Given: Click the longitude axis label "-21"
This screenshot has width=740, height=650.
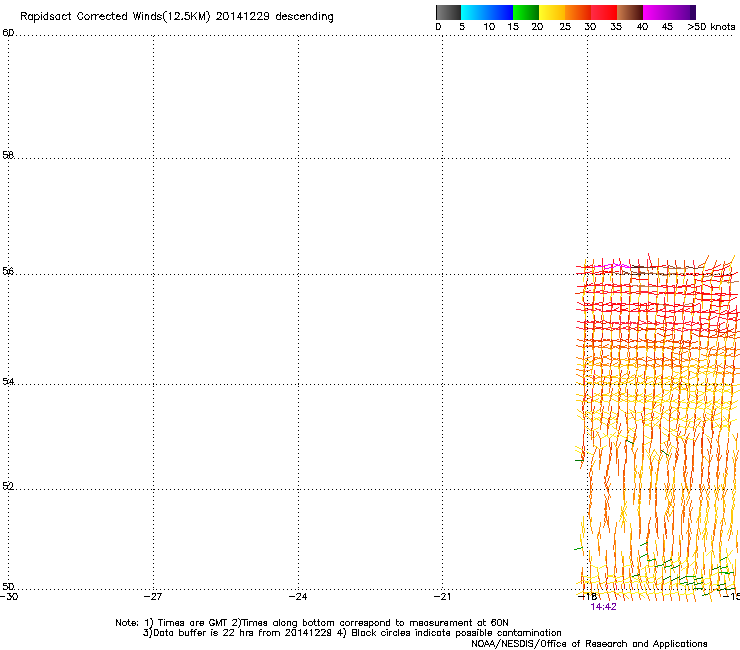Looking at the screenshot, I should click(x=443, y=597).
